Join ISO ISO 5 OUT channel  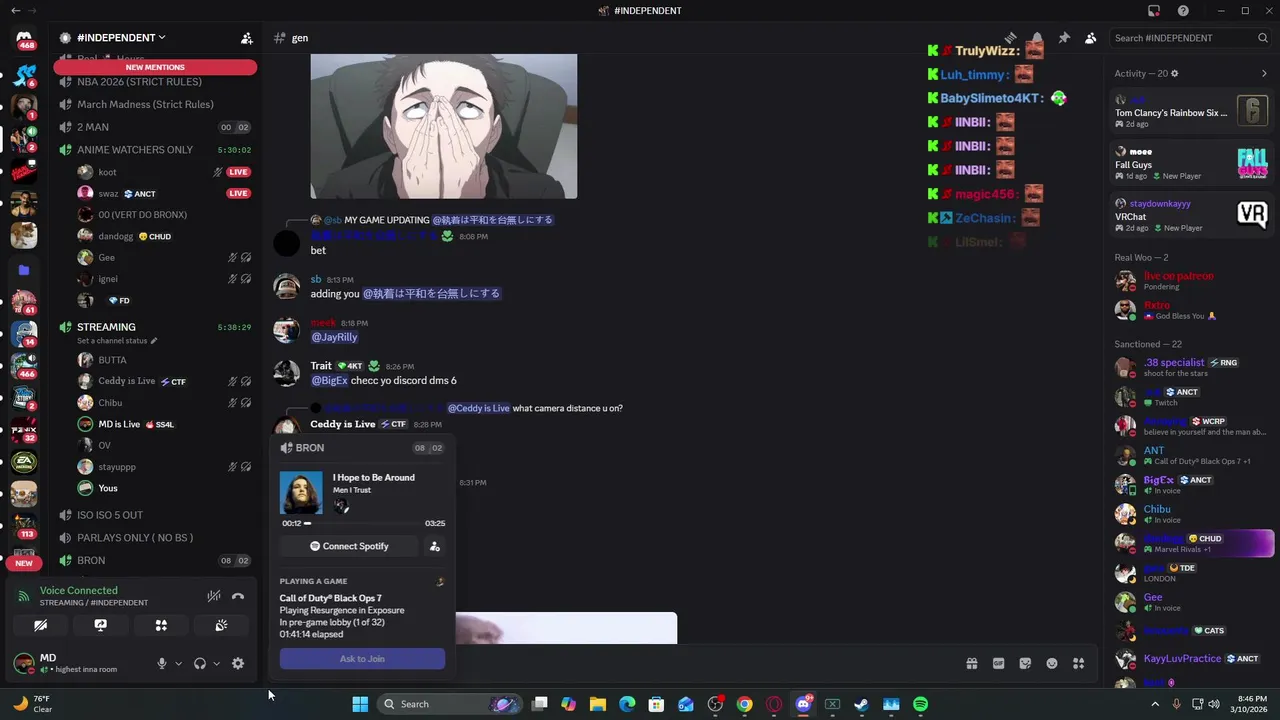click(x=155, y=515)
